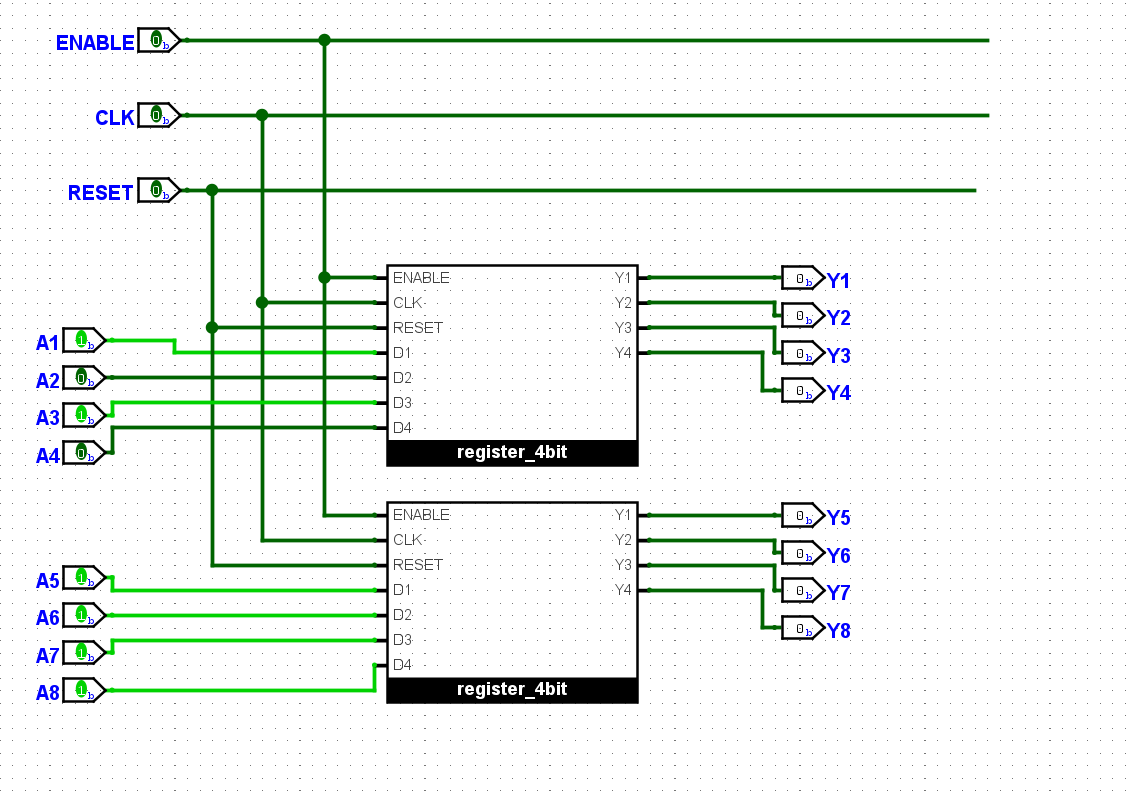Click the A8 input pin
This screenshot has height=798, width=1126.
coord(82,690)
